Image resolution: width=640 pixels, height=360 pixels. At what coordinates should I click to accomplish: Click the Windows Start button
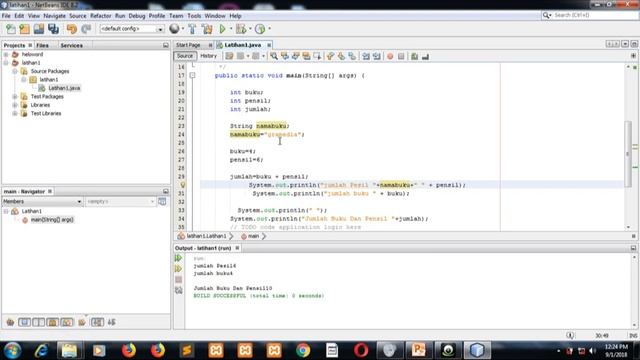click(x=12, y=350)
